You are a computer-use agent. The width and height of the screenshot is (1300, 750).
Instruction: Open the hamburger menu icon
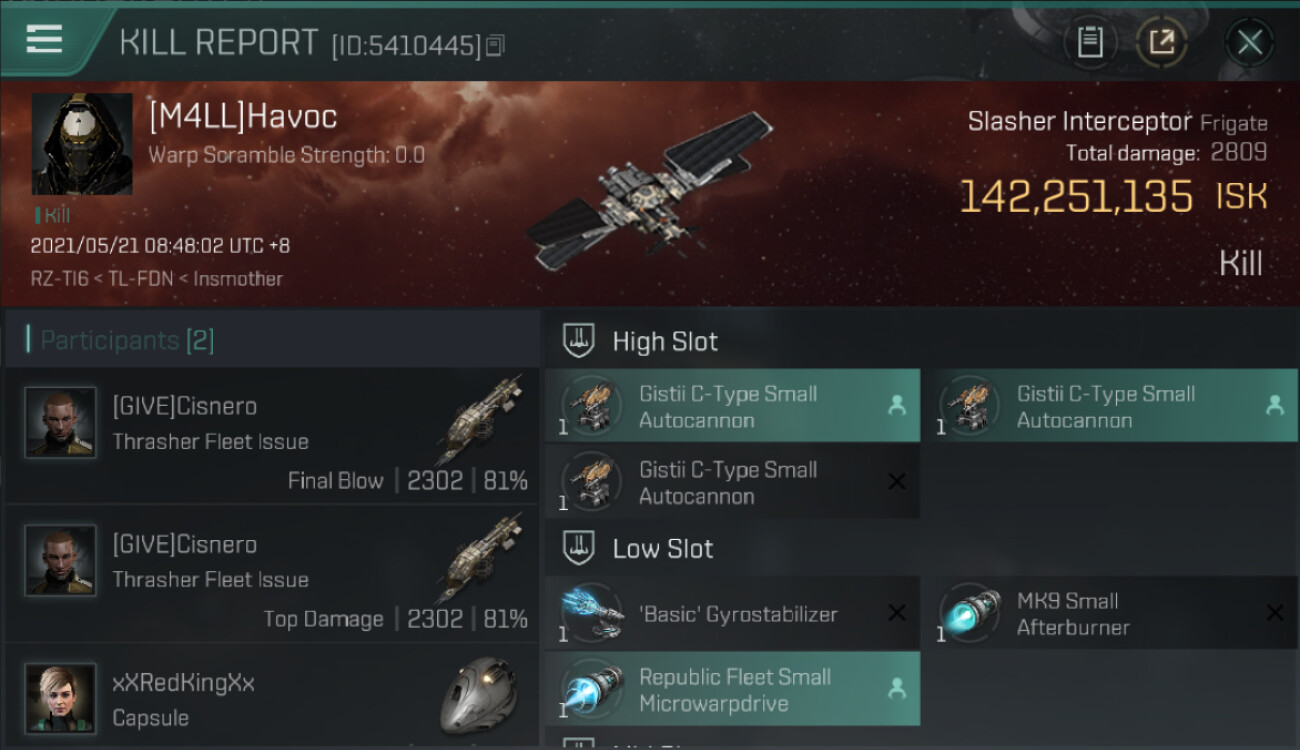(44, 39)
